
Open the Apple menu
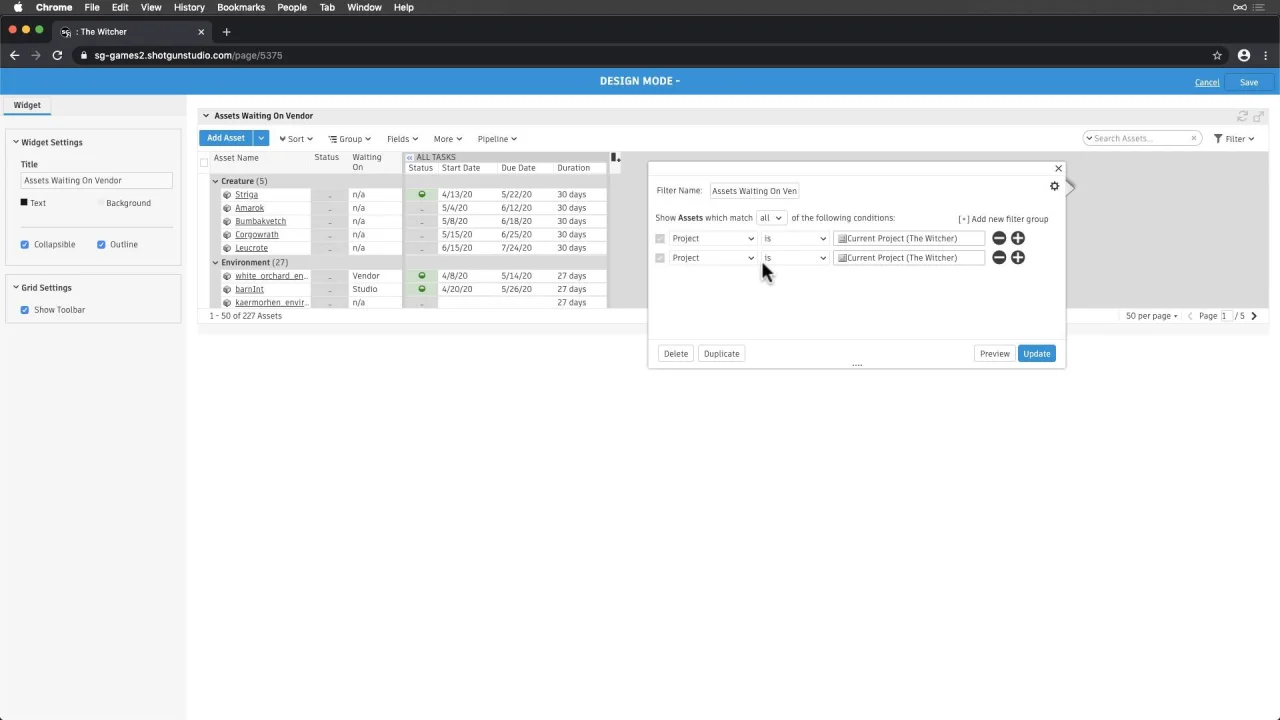18,7
